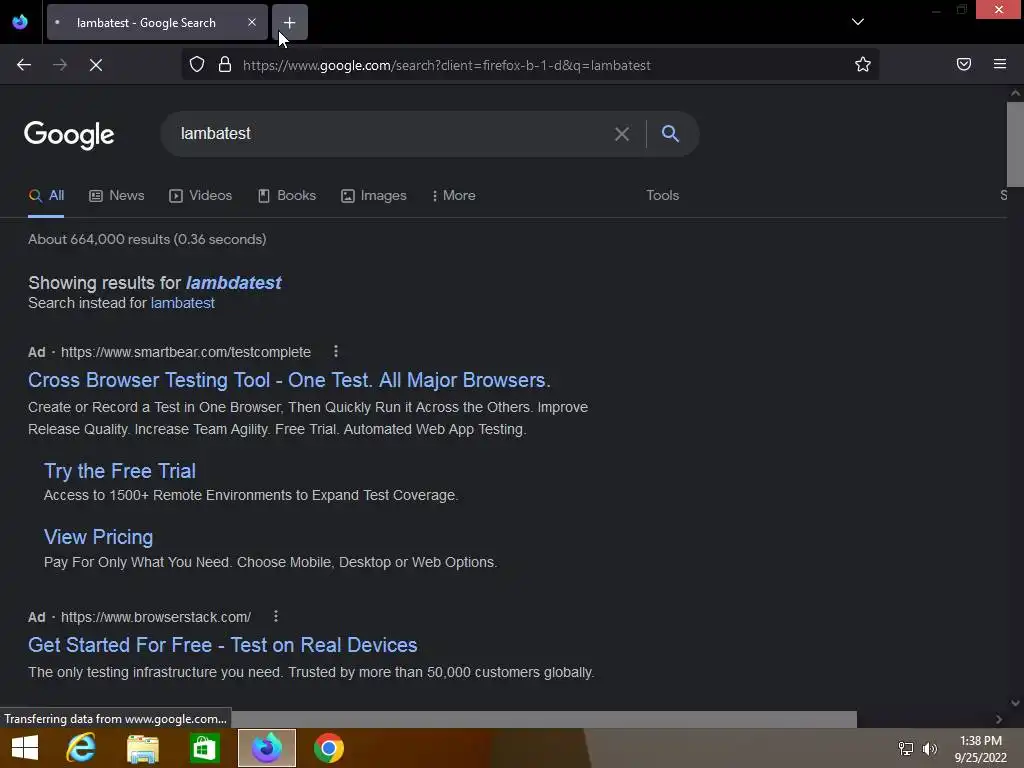
Task: Expand the More search categories menu
Action: tap(454, 196)
